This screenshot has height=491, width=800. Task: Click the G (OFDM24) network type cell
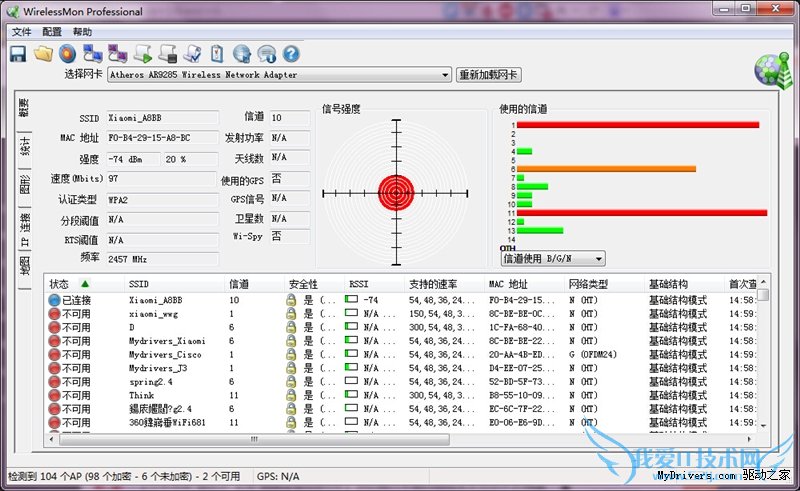592,354
